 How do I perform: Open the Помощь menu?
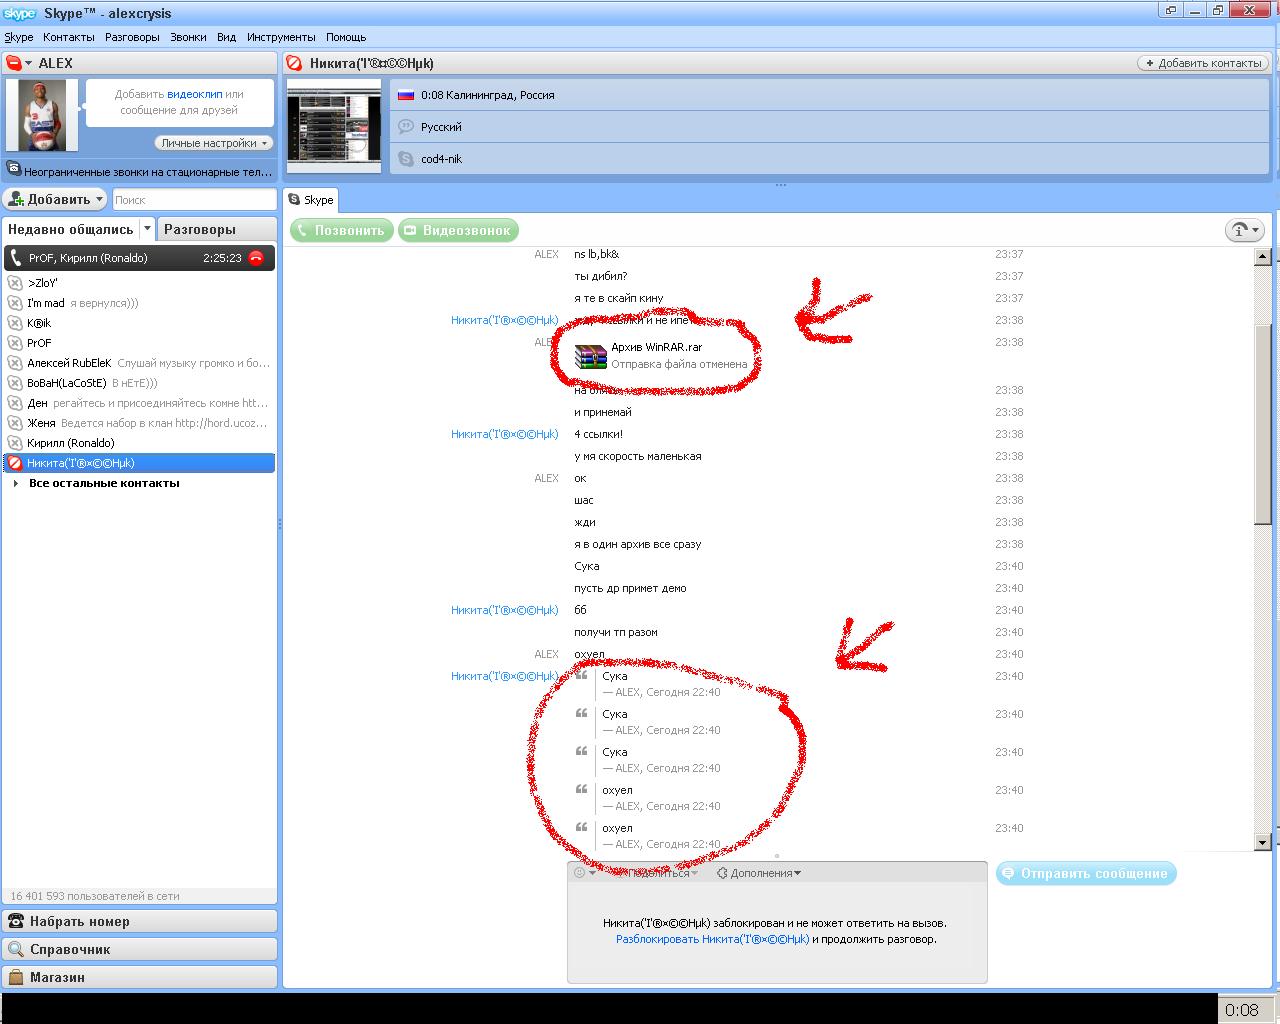pos(346,37)
